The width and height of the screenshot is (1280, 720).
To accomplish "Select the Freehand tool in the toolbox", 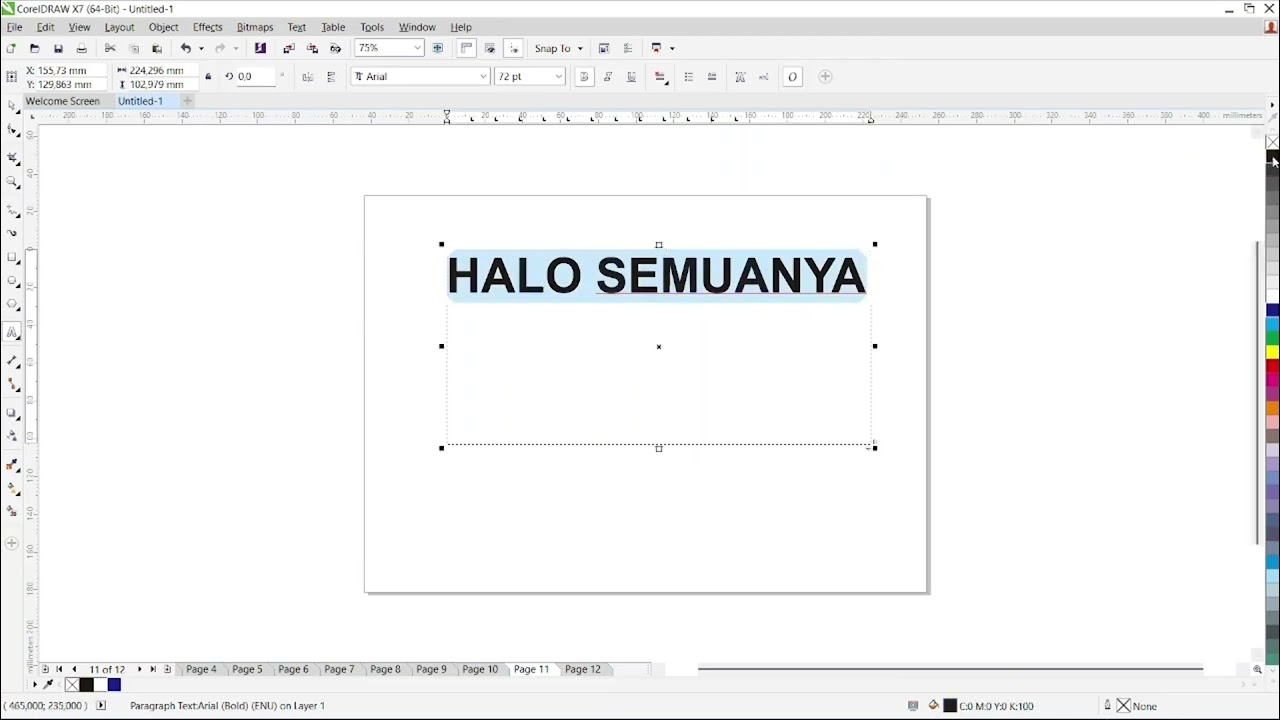I will pos(13,210).
